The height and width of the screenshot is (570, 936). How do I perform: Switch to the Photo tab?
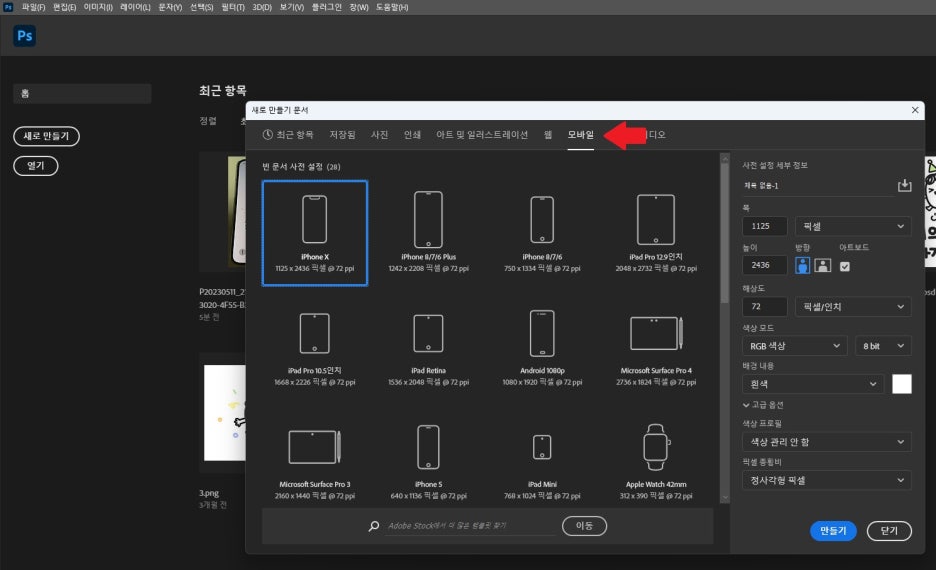(380, 135)
